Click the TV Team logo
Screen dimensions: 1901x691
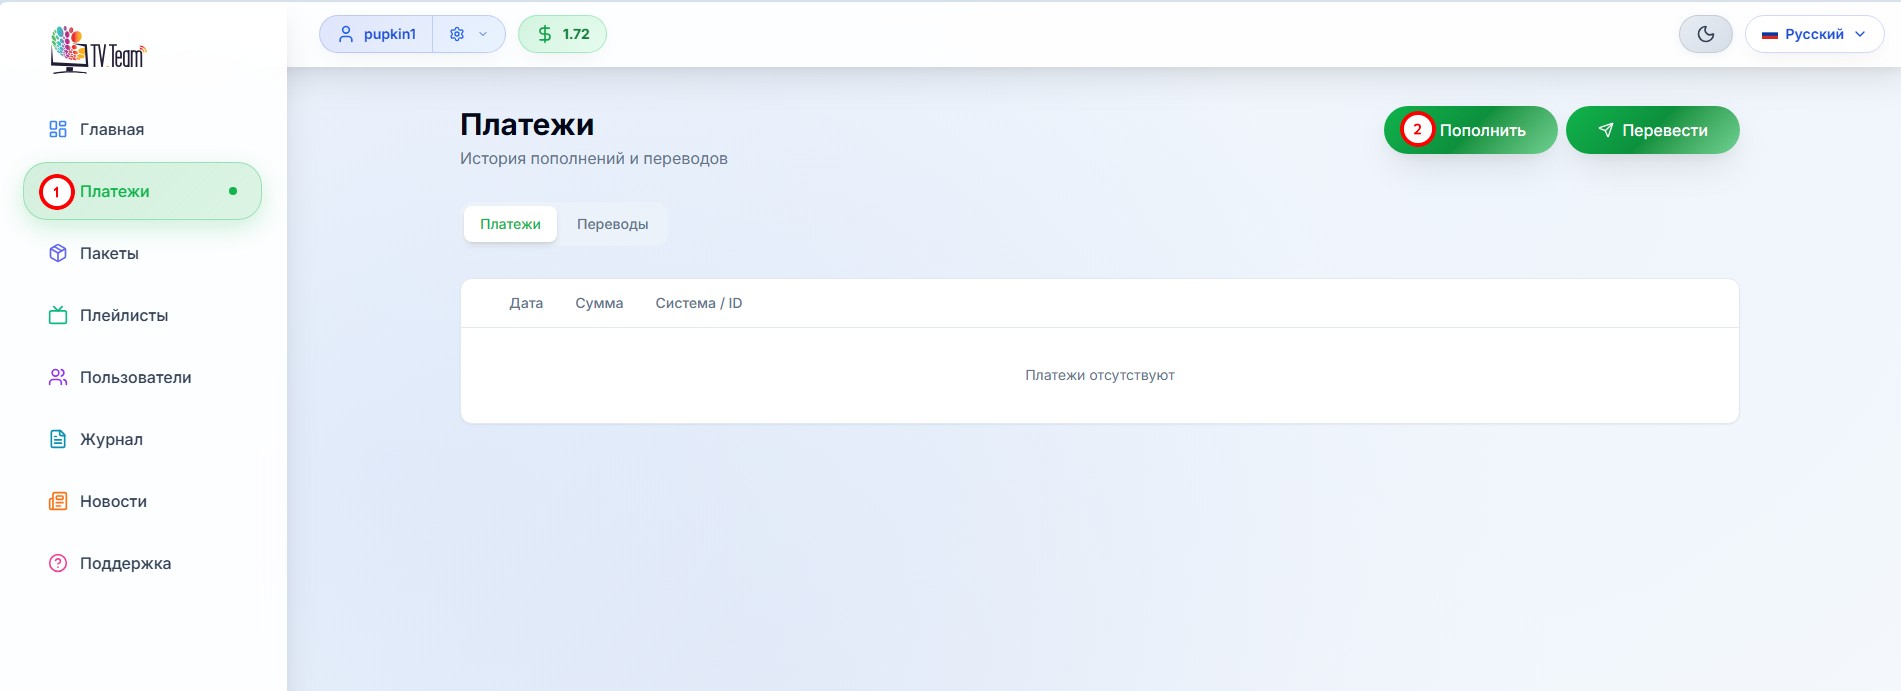click(98, 50)
